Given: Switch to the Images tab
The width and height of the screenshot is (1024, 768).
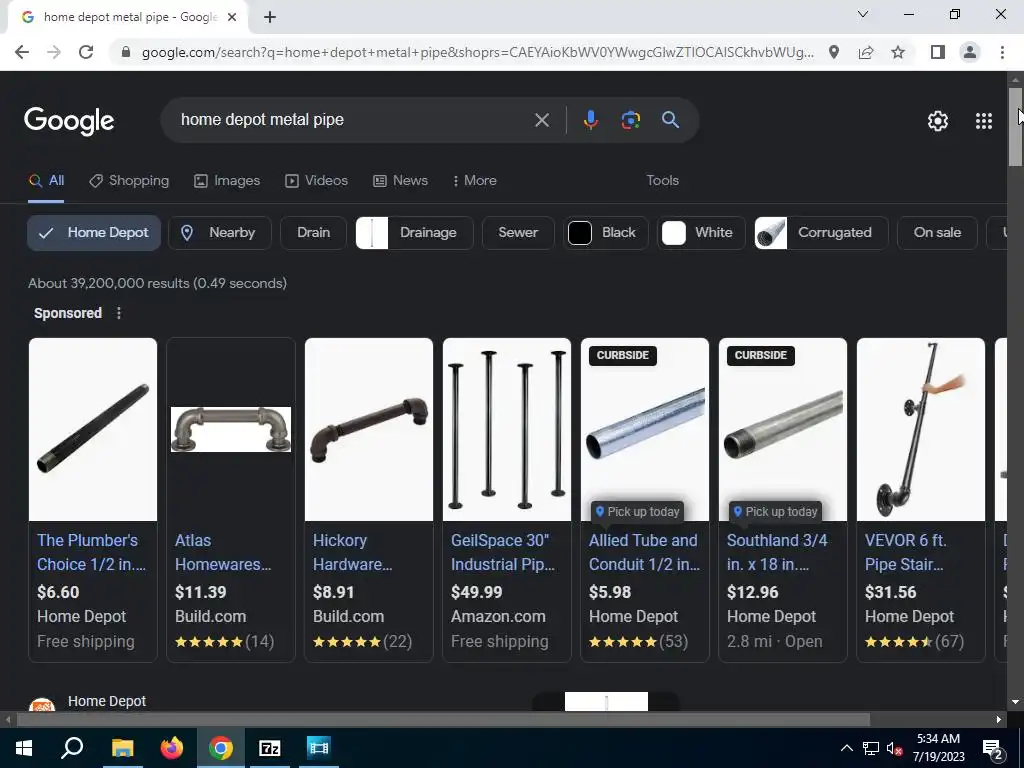Looking at the screenshot, I should pos(227,181).
